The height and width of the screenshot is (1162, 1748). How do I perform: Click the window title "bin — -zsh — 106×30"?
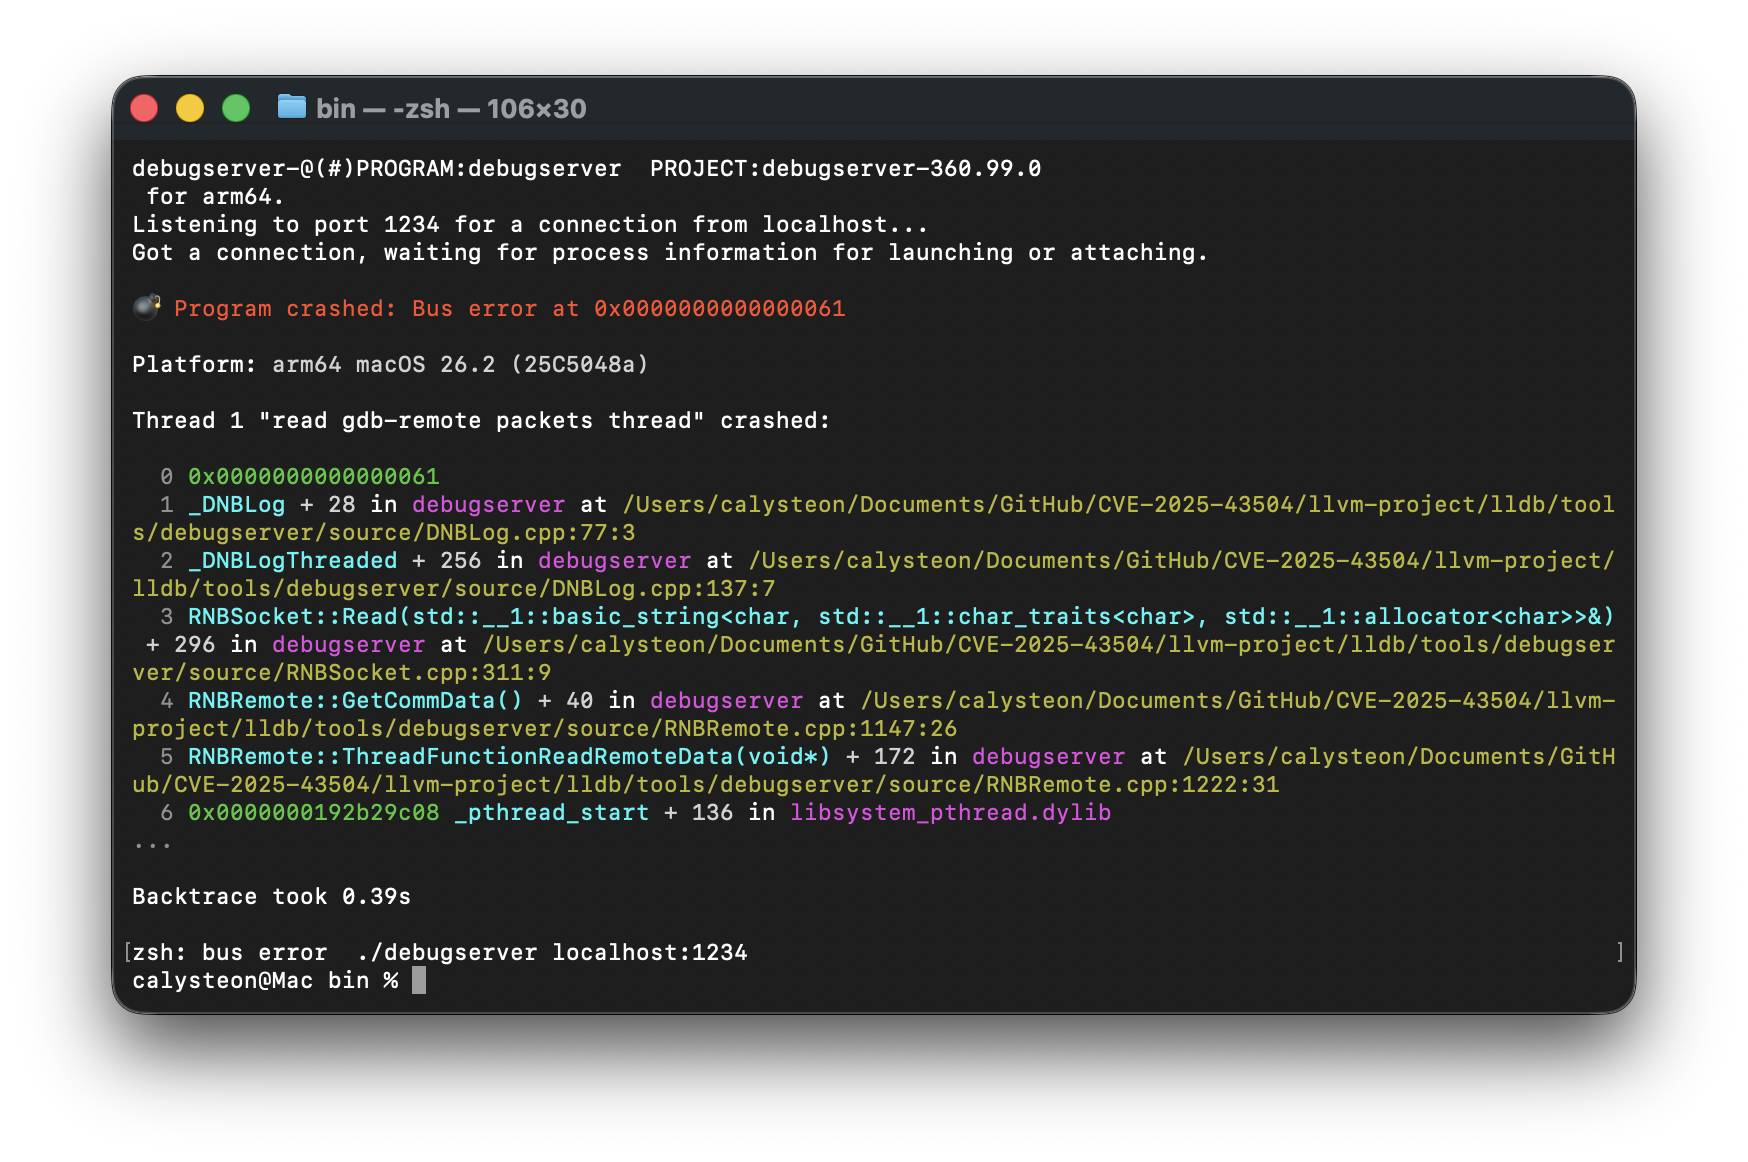450,108
